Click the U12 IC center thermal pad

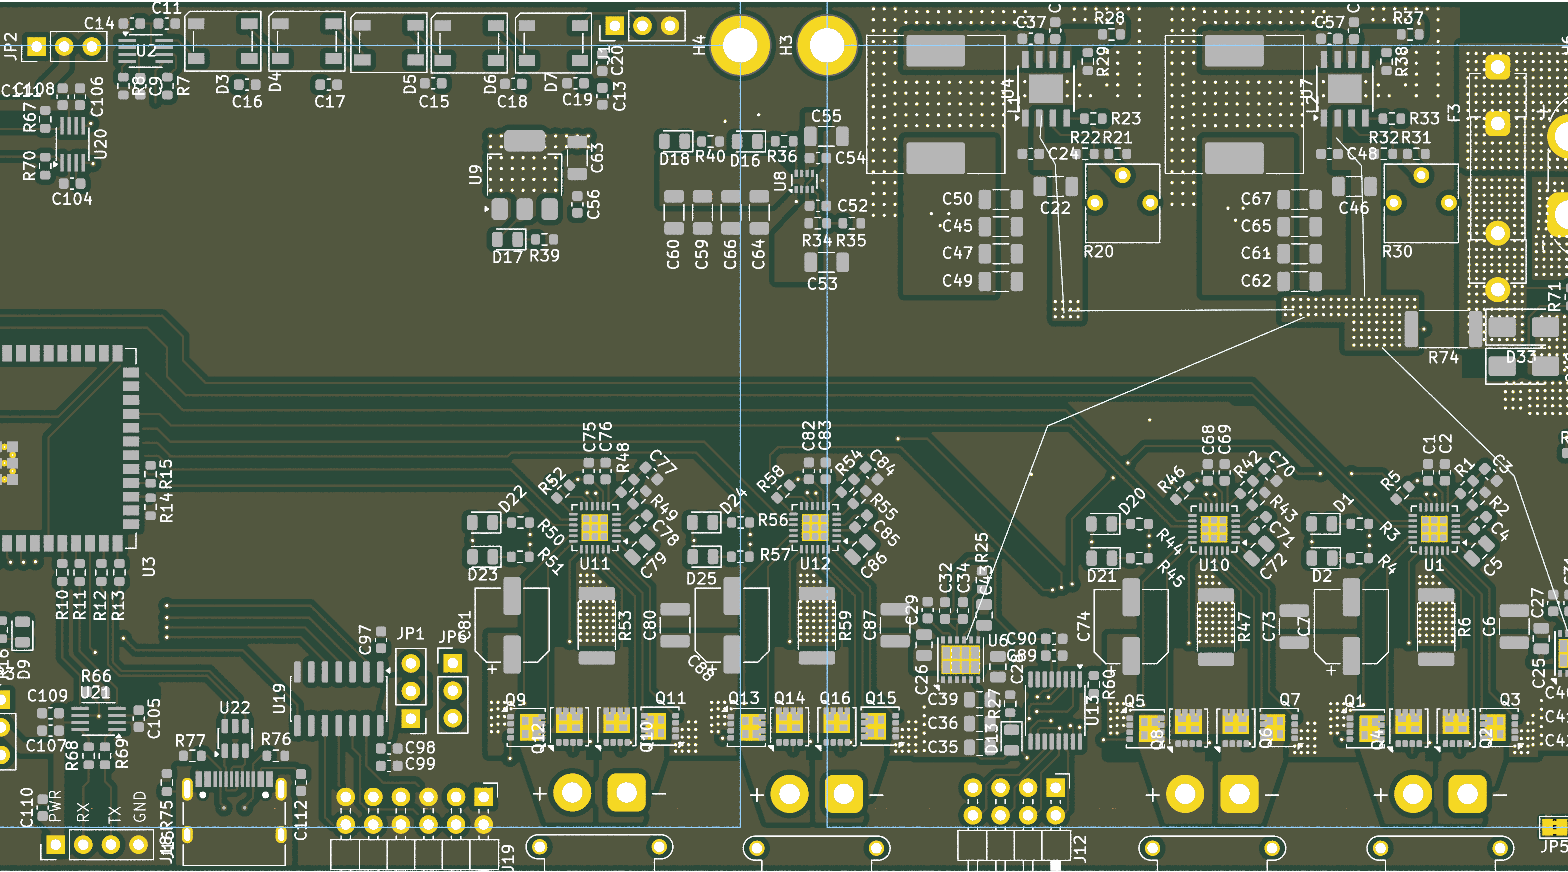(x=814, y=526)
